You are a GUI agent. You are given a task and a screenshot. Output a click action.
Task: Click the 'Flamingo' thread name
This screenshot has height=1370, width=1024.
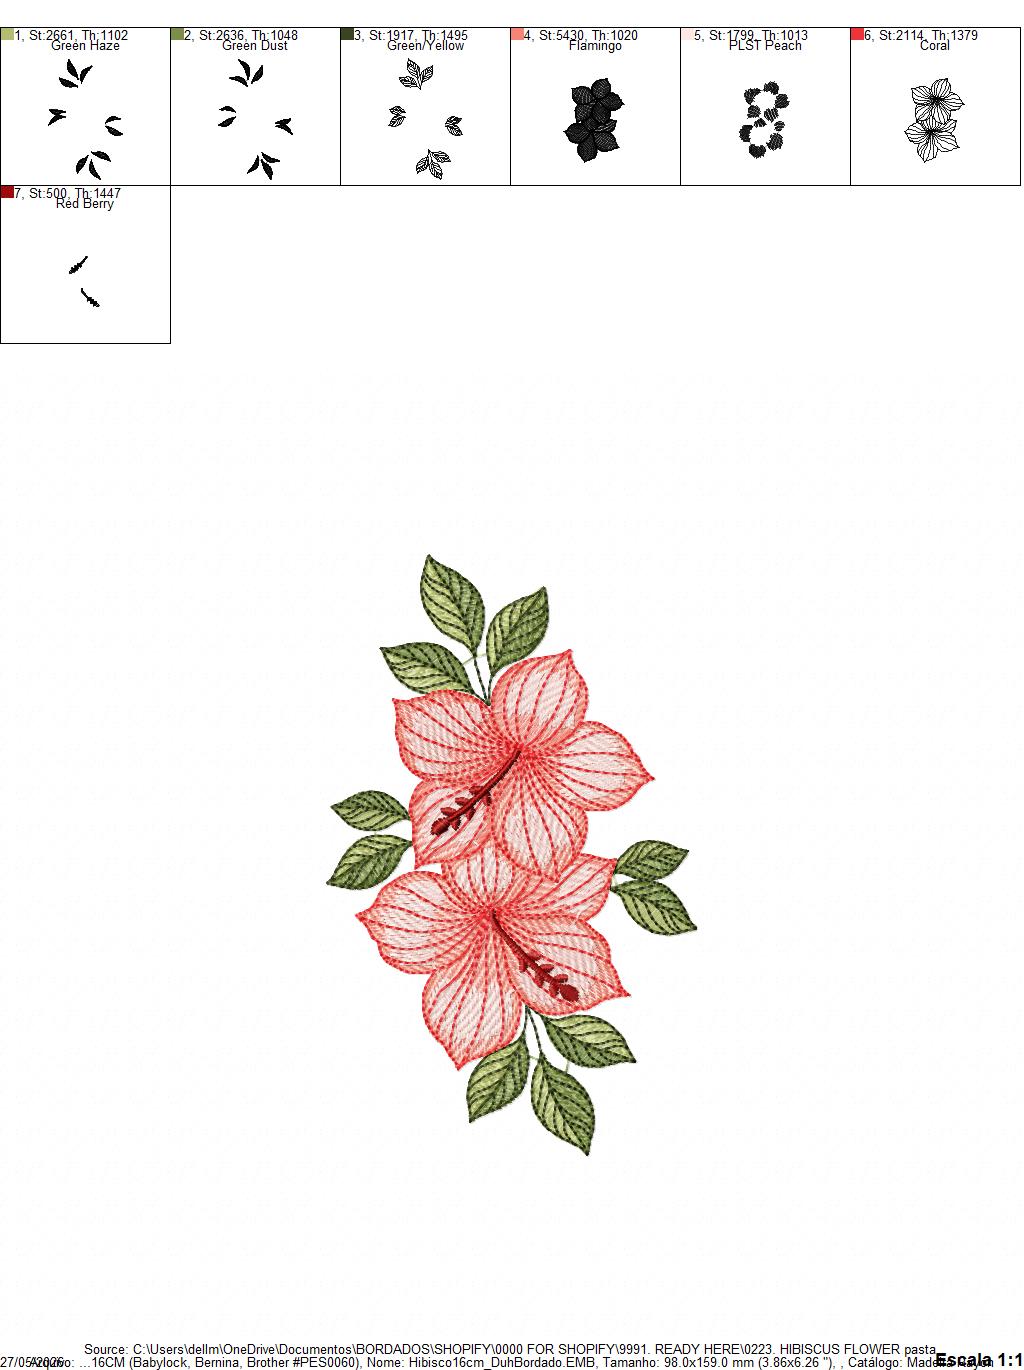595,46
